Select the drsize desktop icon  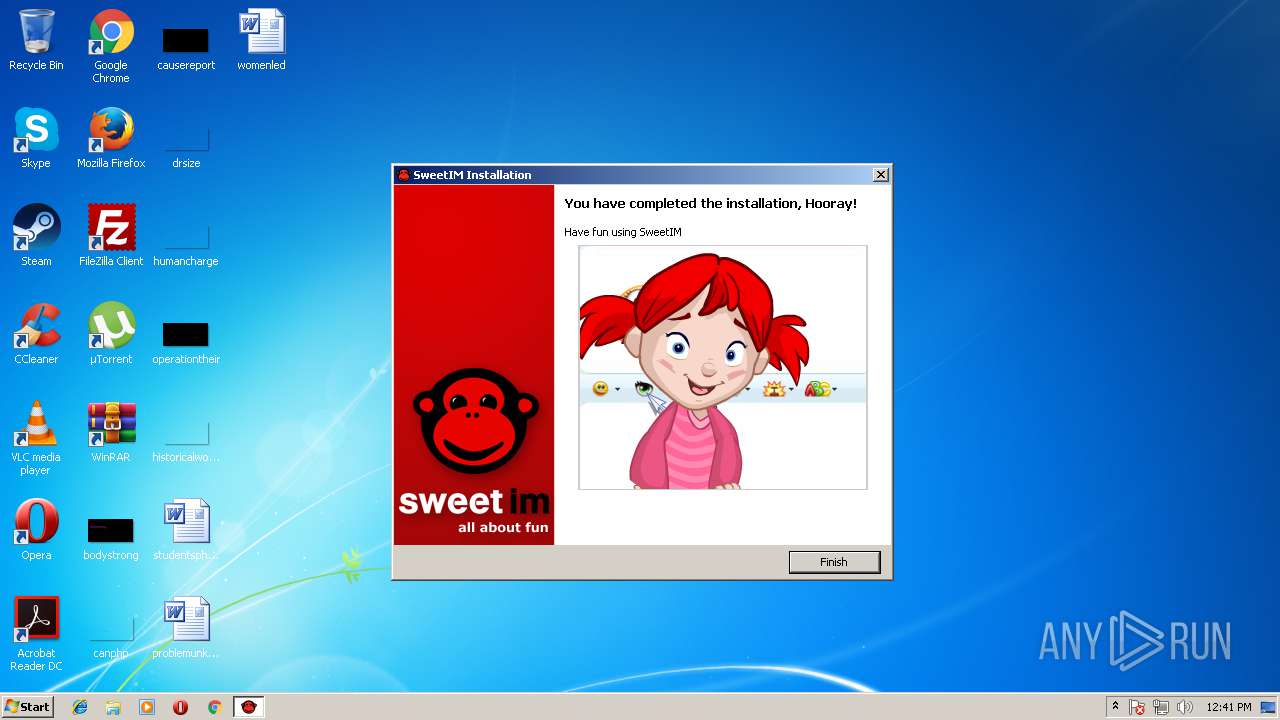coord(186,145)
